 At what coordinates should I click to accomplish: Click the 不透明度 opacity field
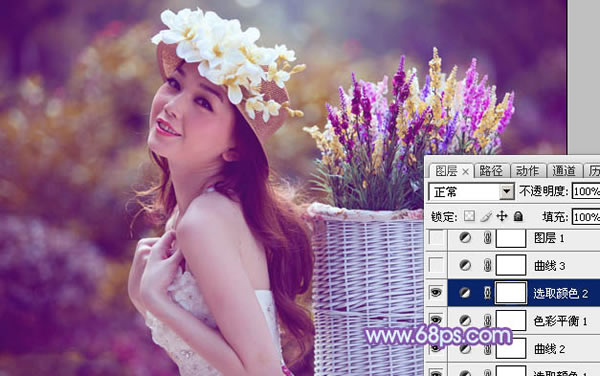(x=586, y=191)
